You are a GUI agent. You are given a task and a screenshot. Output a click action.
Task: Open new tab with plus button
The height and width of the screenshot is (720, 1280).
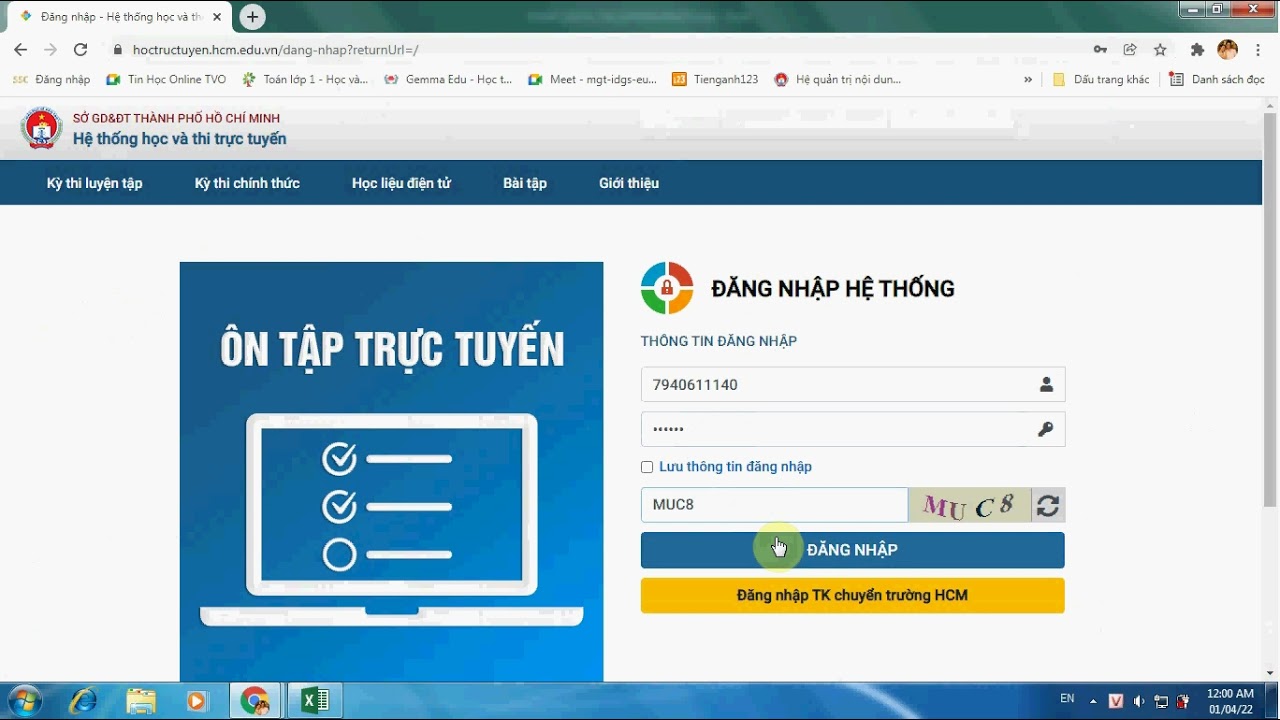[x=253, y=17]
